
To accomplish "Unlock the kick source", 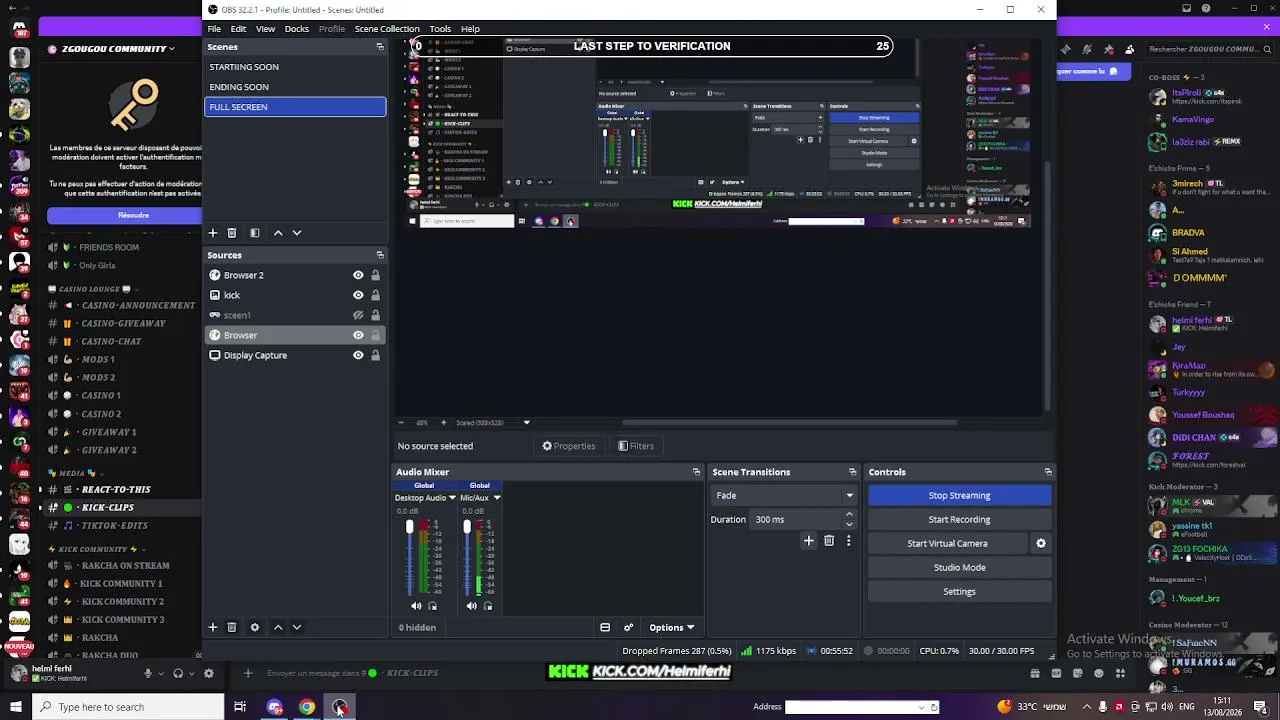I will 376,295.
